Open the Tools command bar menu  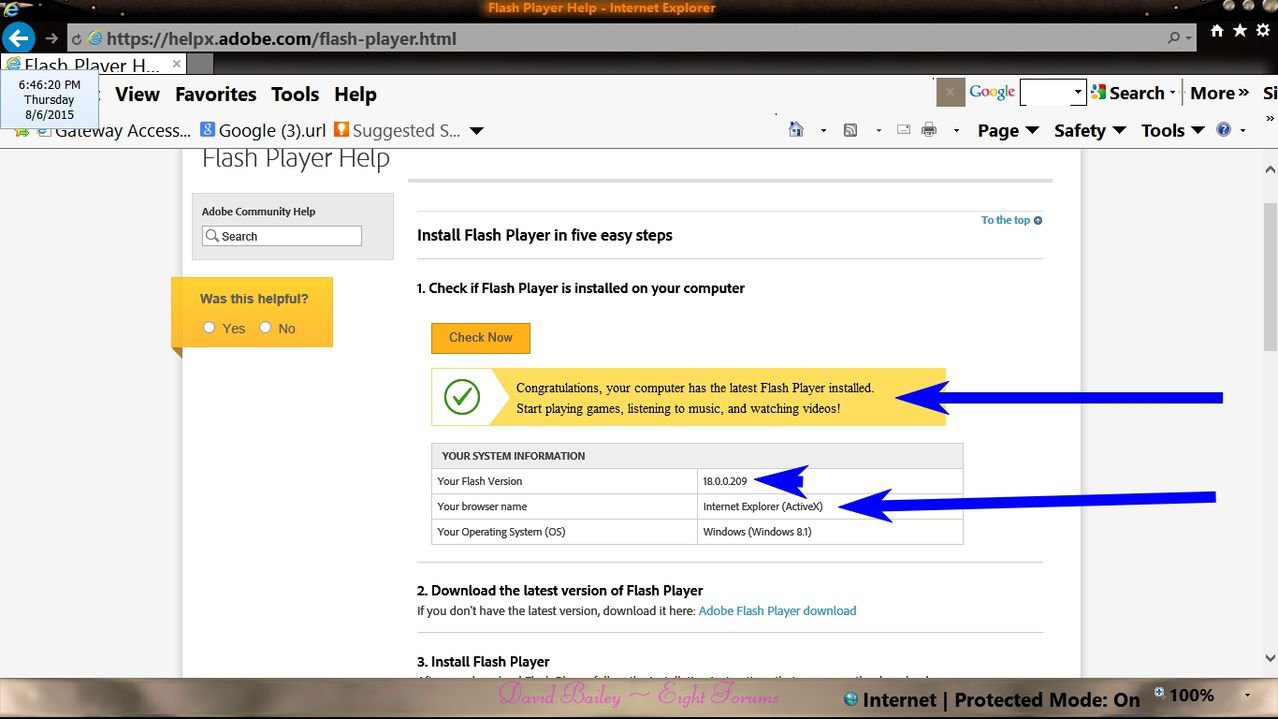pos(1172,131)
